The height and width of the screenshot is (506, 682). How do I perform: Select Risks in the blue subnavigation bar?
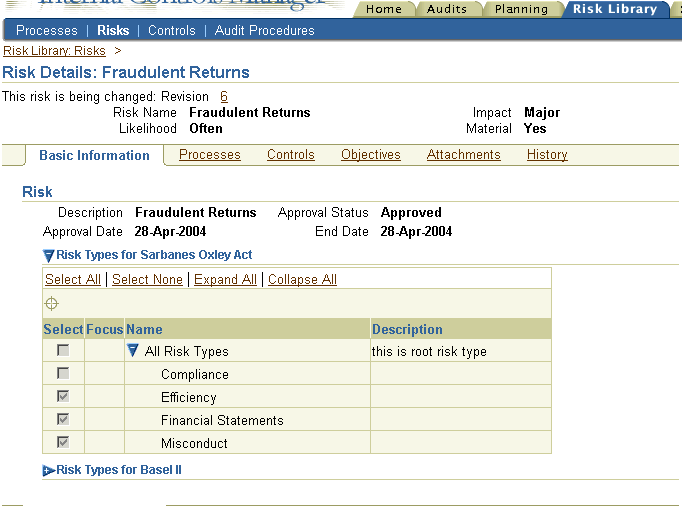pyautogui.click(x=113, y=30)
